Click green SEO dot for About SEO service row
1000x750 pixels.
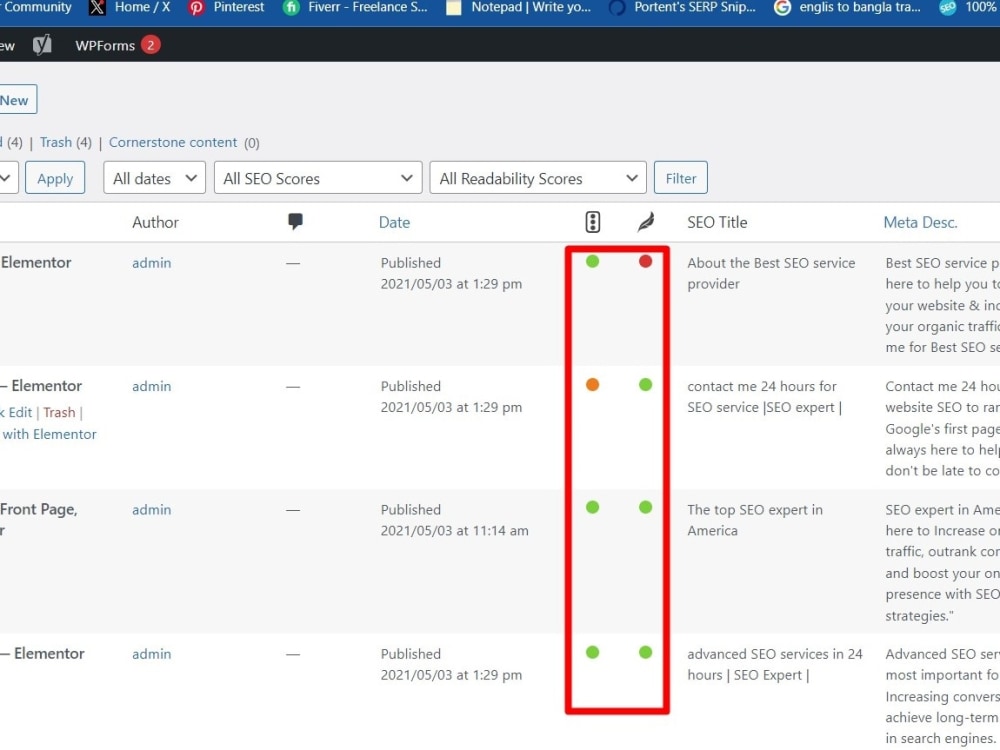[x=592, y=261]
